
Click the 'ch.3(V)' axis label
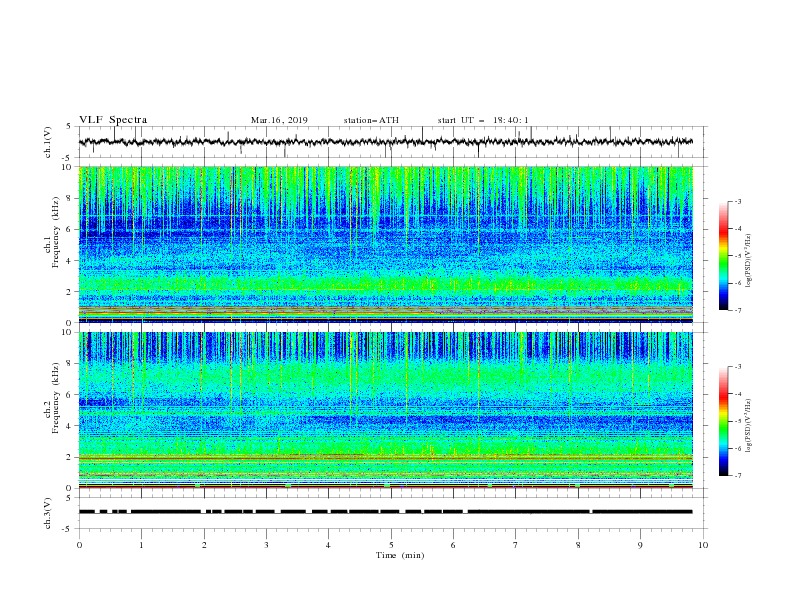click(48, 513)
